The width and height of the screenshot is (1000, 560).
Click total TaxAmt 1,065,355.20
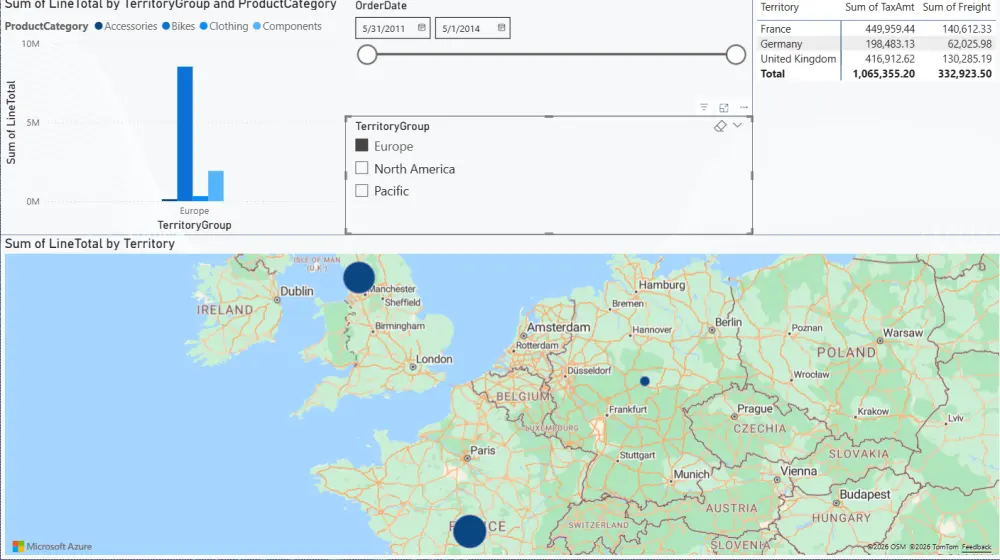click(x=883, y=73)
